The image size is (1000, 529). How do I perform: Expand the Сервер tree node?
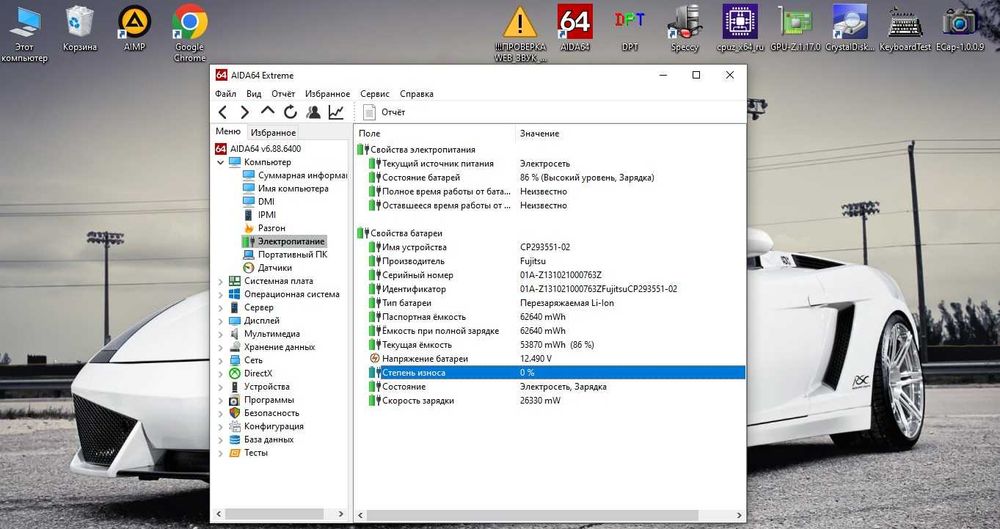[x=221, y=308]
